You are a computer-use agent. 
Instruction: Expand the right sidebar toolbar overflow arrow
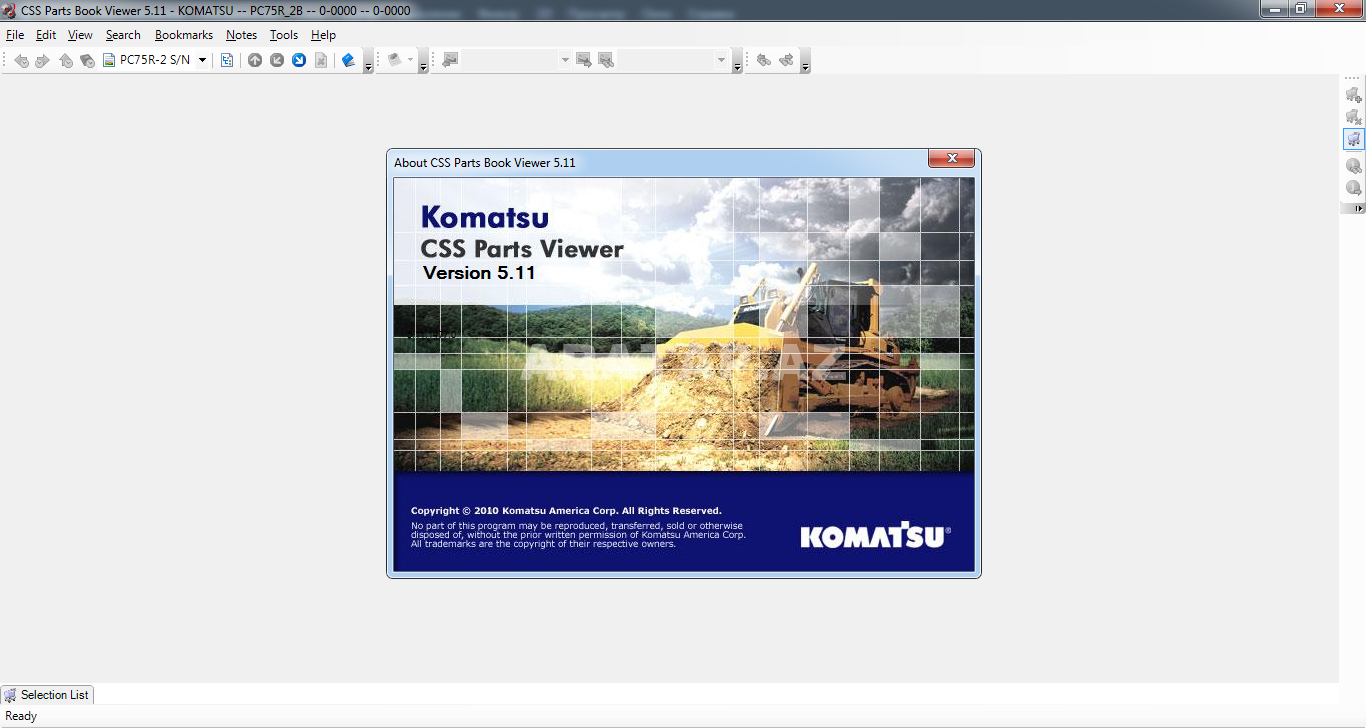pyautogui.click(x=1353, y=208)
